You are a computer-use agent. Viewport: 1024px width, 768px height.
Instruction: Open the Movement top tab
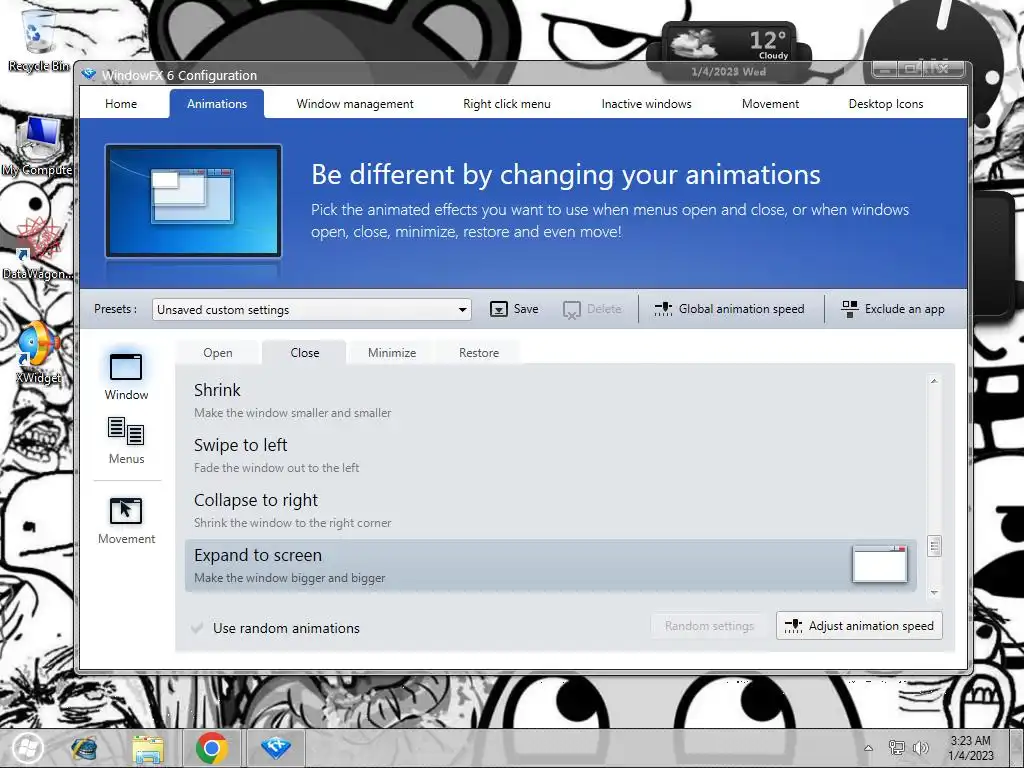tap(771, 104)
